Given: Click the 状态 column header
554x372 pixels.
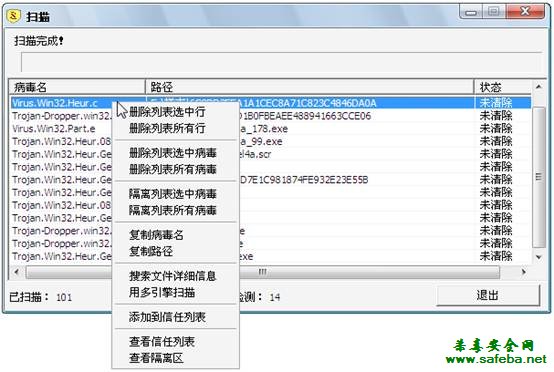Looking at the screenshot, I should pyautogui.click(x=502, y=87).
